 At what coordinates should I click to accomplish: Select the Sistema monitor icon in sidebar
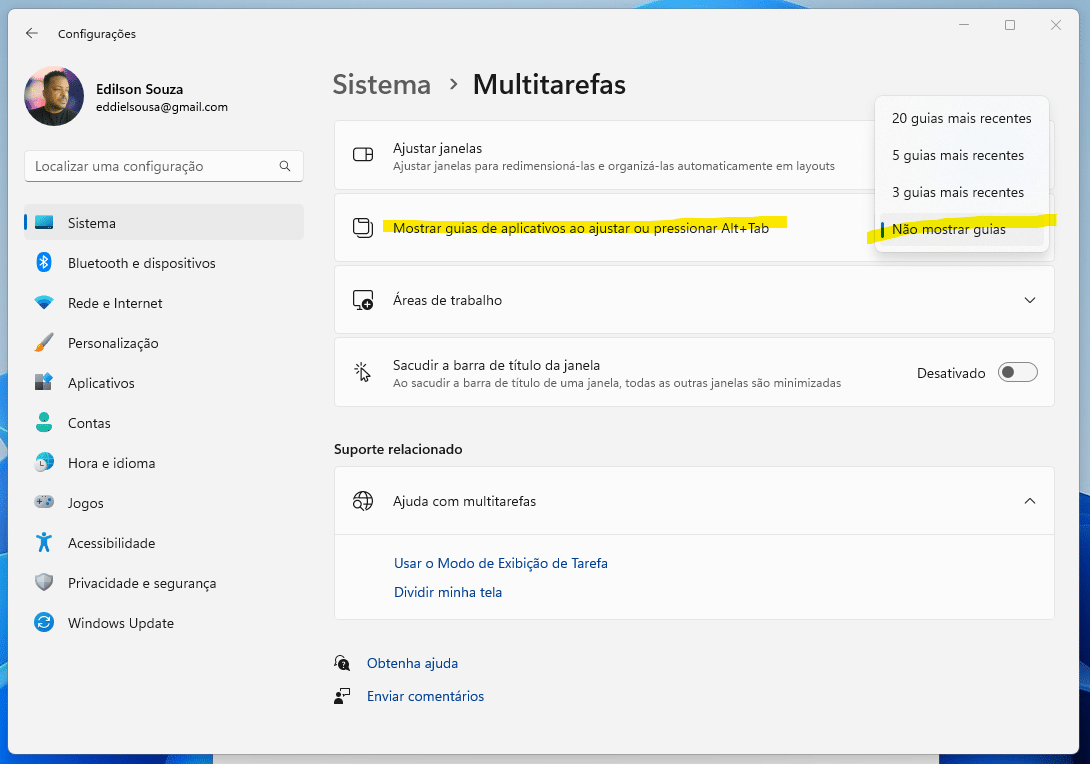[44, 222]
